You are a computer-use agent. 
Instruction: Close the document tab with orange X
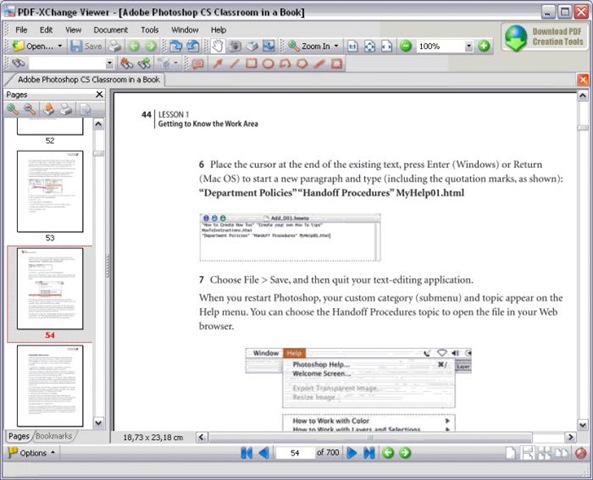(583, 80)
